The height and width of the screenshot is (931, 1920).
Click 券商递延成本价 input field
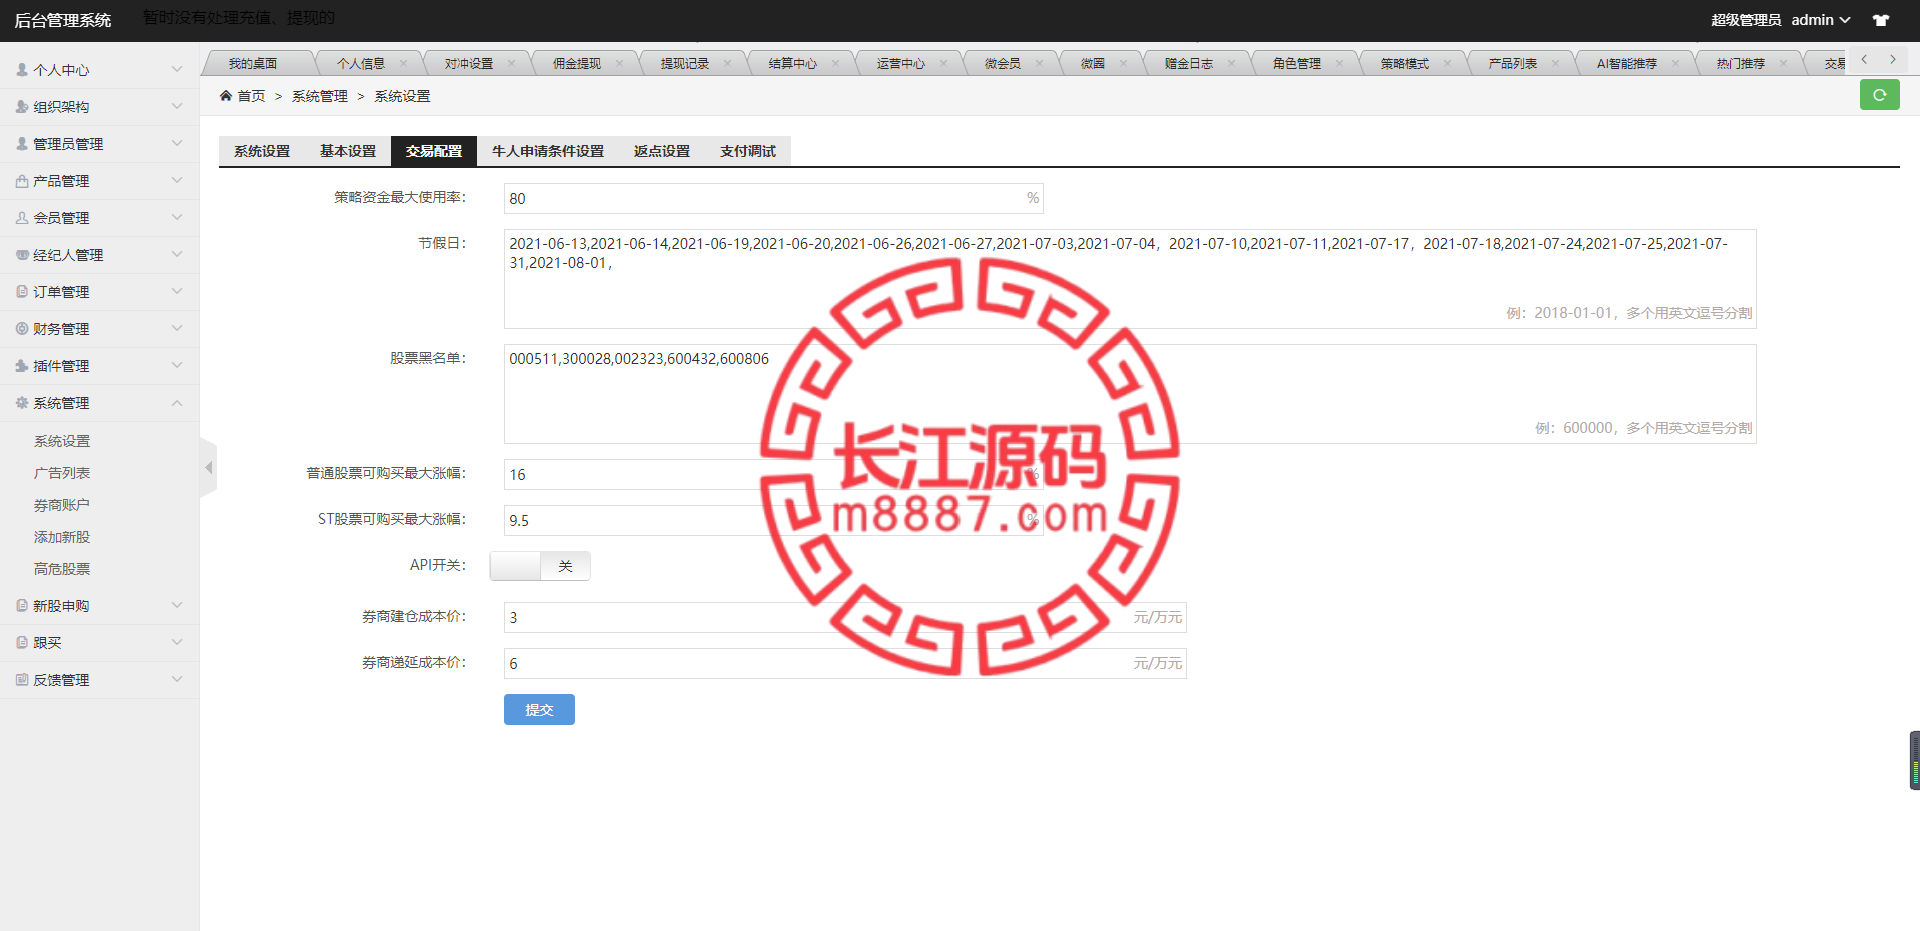(x=845, y=663)
